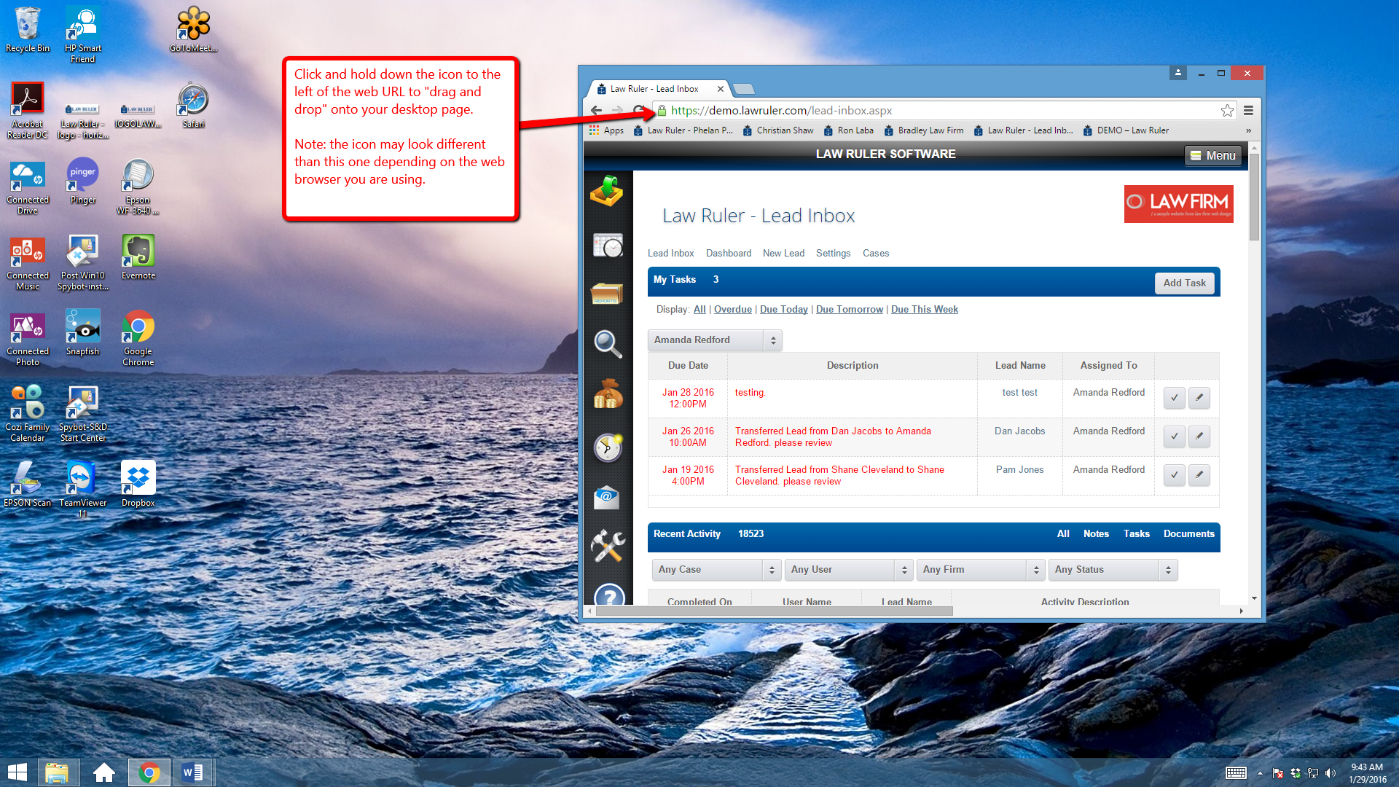Select the Dropbox desktop shortcut

coord(138,484)
